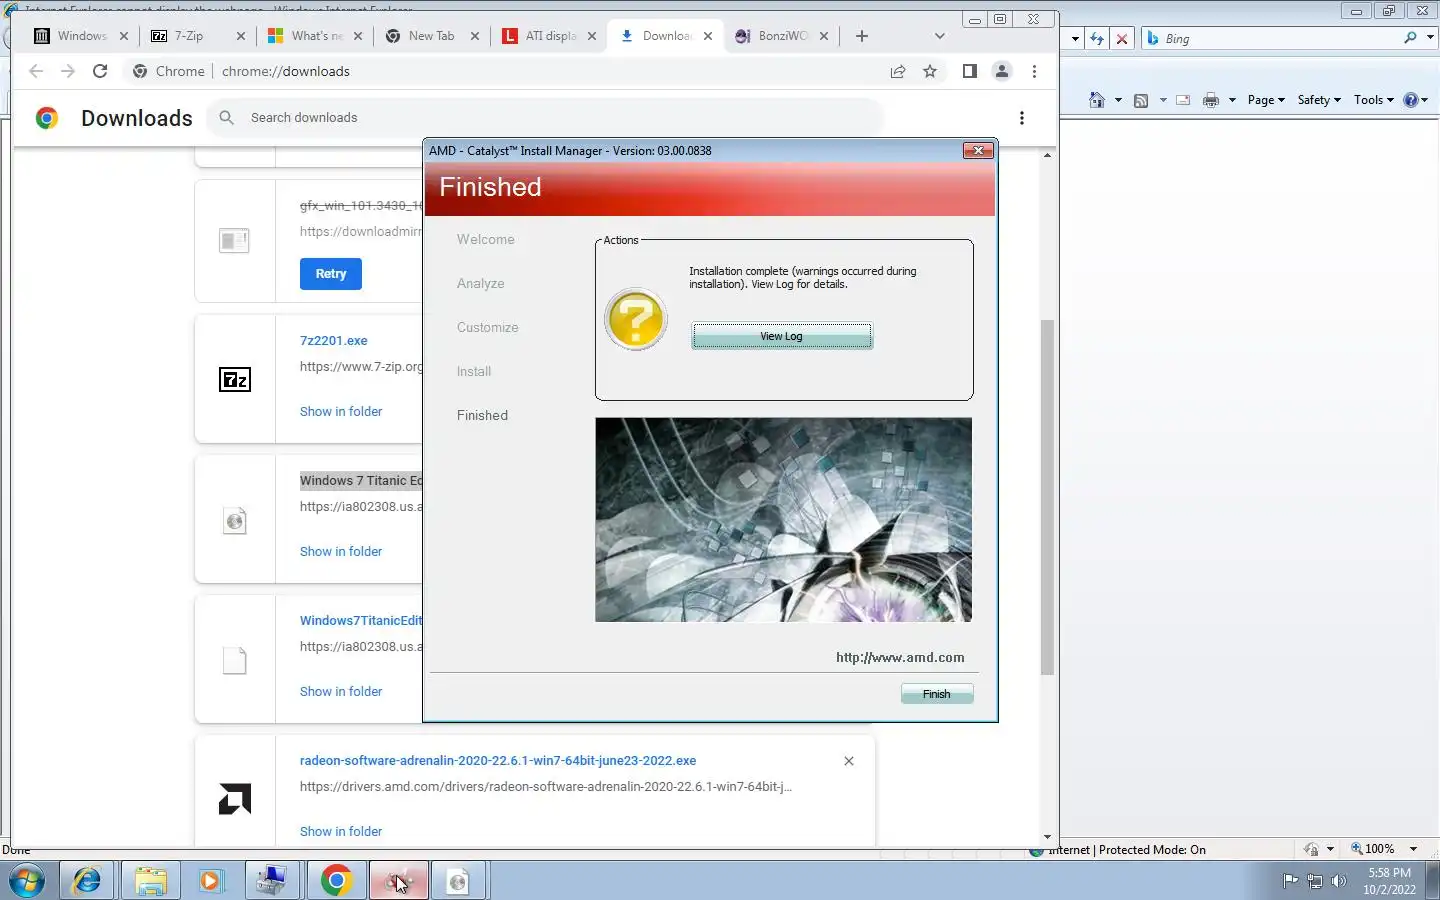
Task: Open the IE Page menu
Action: [x=1266, y=100]
